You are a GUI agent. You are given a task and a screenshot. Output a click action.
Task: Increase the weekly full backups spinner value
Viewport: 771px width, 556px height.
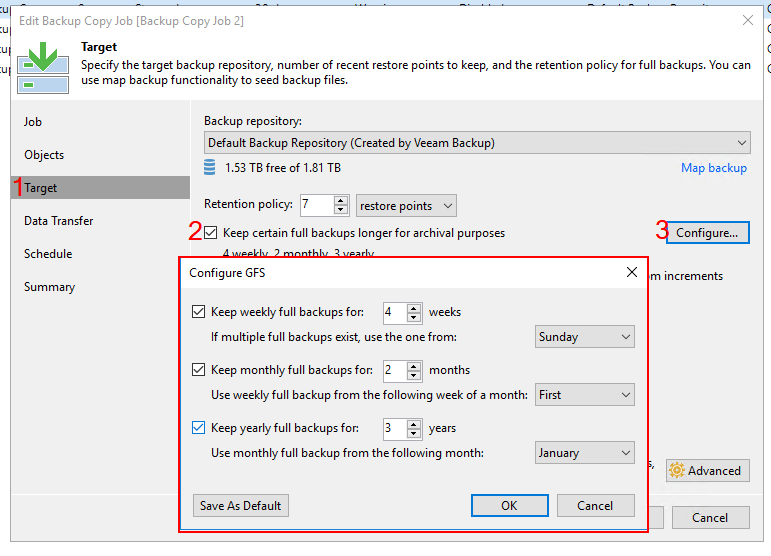click(x=415, y=308)
